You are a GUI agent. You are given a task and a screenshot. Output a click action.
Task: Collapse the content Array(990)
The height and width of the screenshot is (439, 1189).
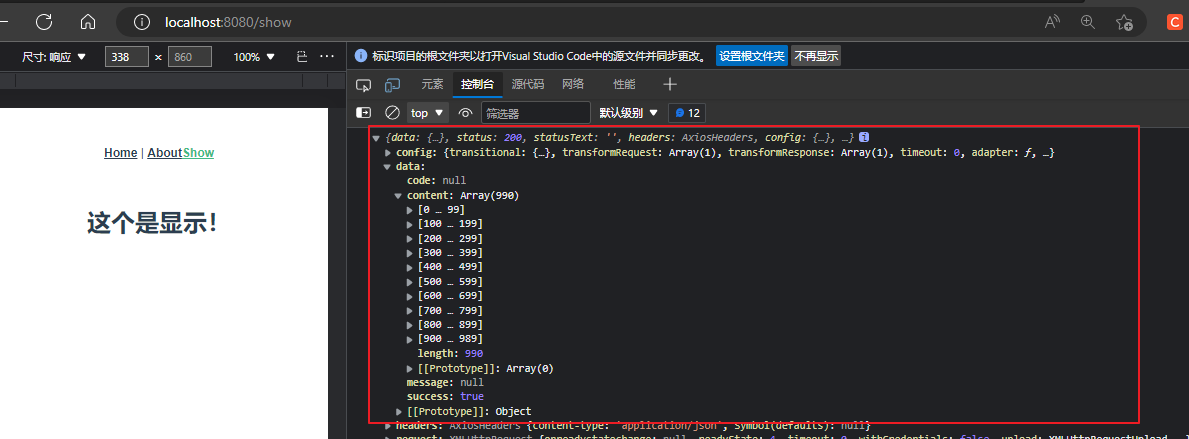click(x=399, y=196)
